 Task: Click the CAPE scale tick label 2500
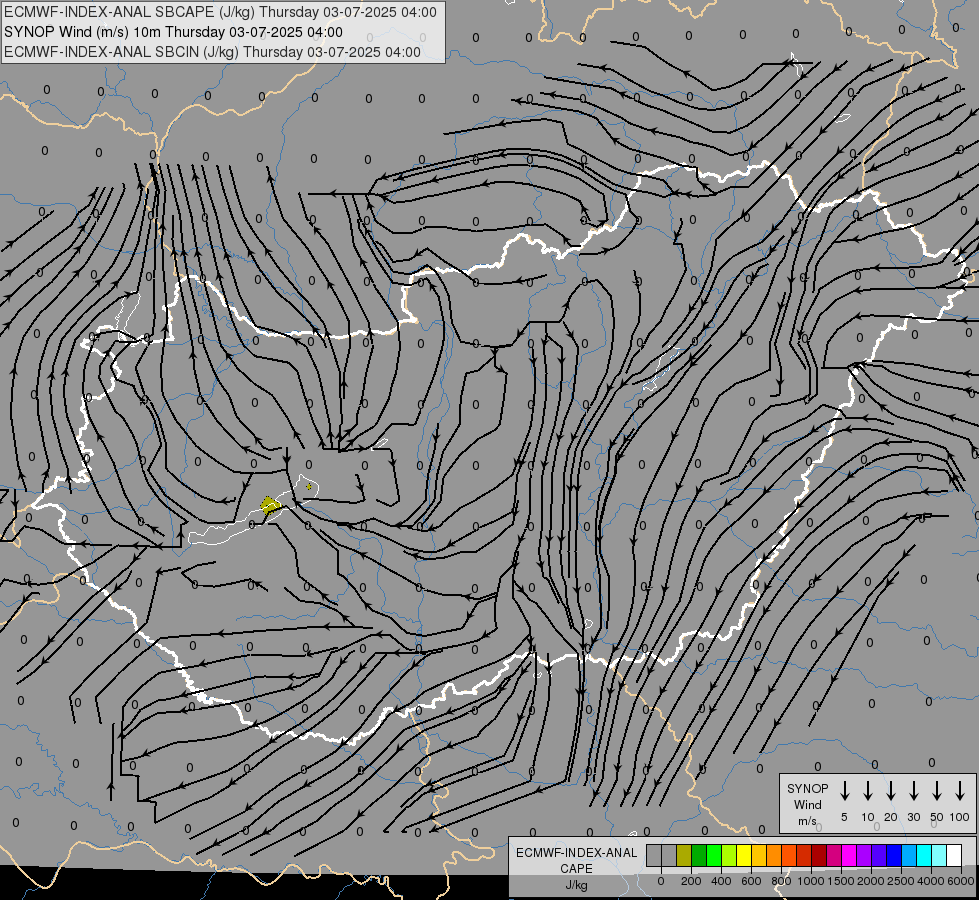point(901,881)
